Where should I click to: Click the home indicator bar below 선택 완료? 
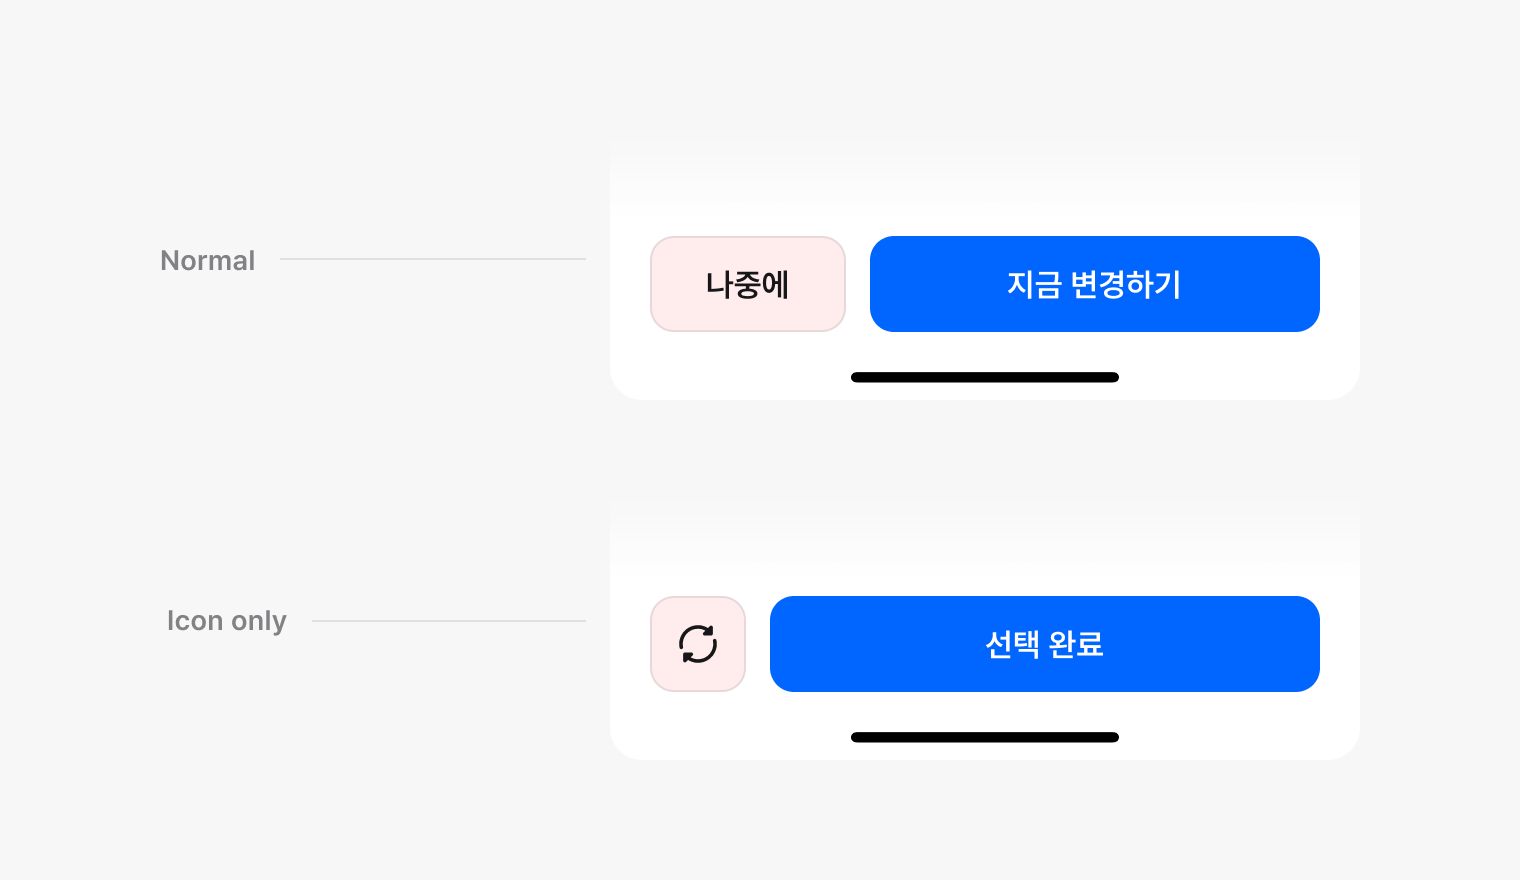[984, 737]
